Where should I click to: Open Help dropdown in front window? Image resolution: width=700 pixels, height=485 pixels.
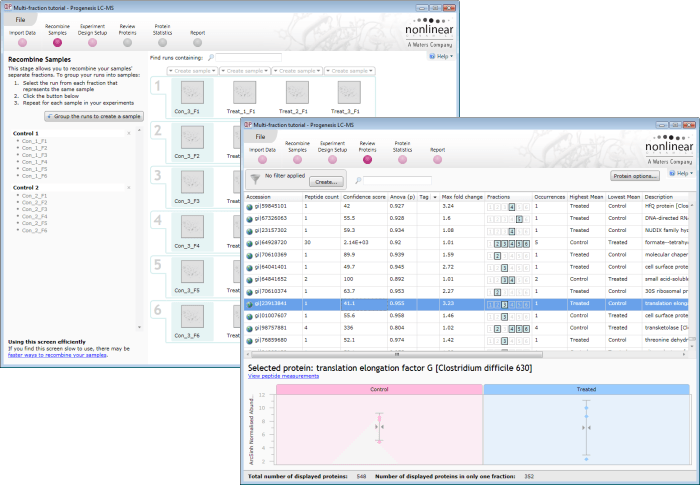pyautogui.click(x=681, y=173)
